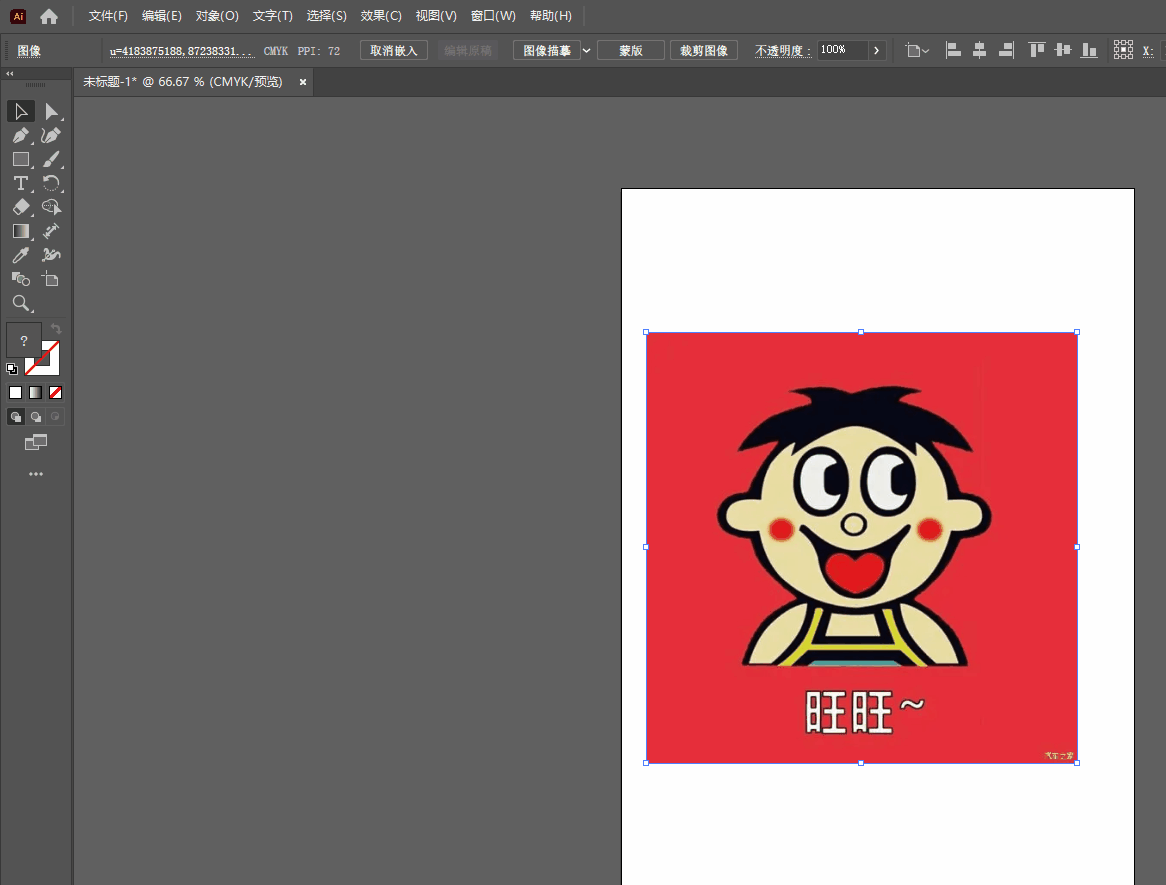Open the 编辑(E) menu
The width and height of the screenshot is (1166, 885).
(x=161, y=16)
